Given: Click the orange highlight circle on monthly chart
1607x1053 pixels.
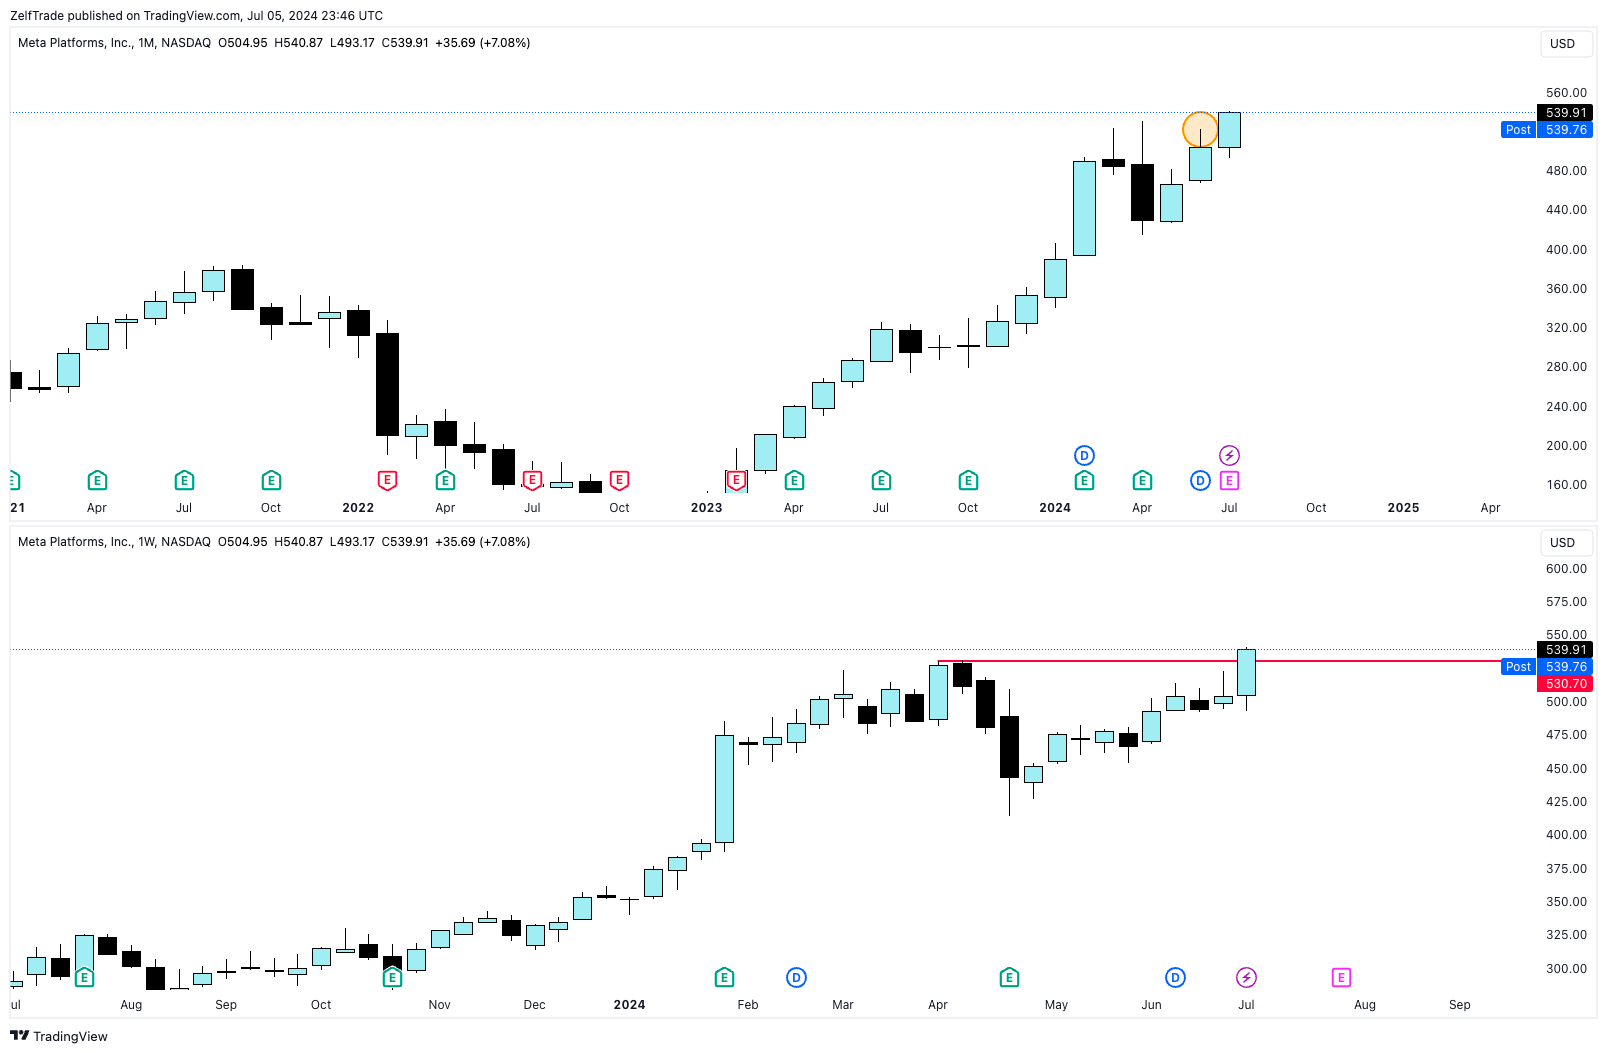Looking at the screenshot, I should tap(1200, 129).
